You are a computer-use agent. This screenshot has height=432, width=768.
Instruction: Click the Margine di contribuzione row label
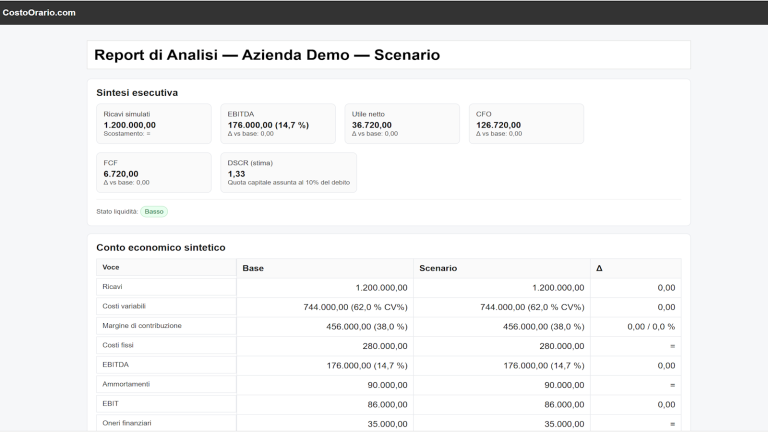pyautogui.click(x=142, y=325)
